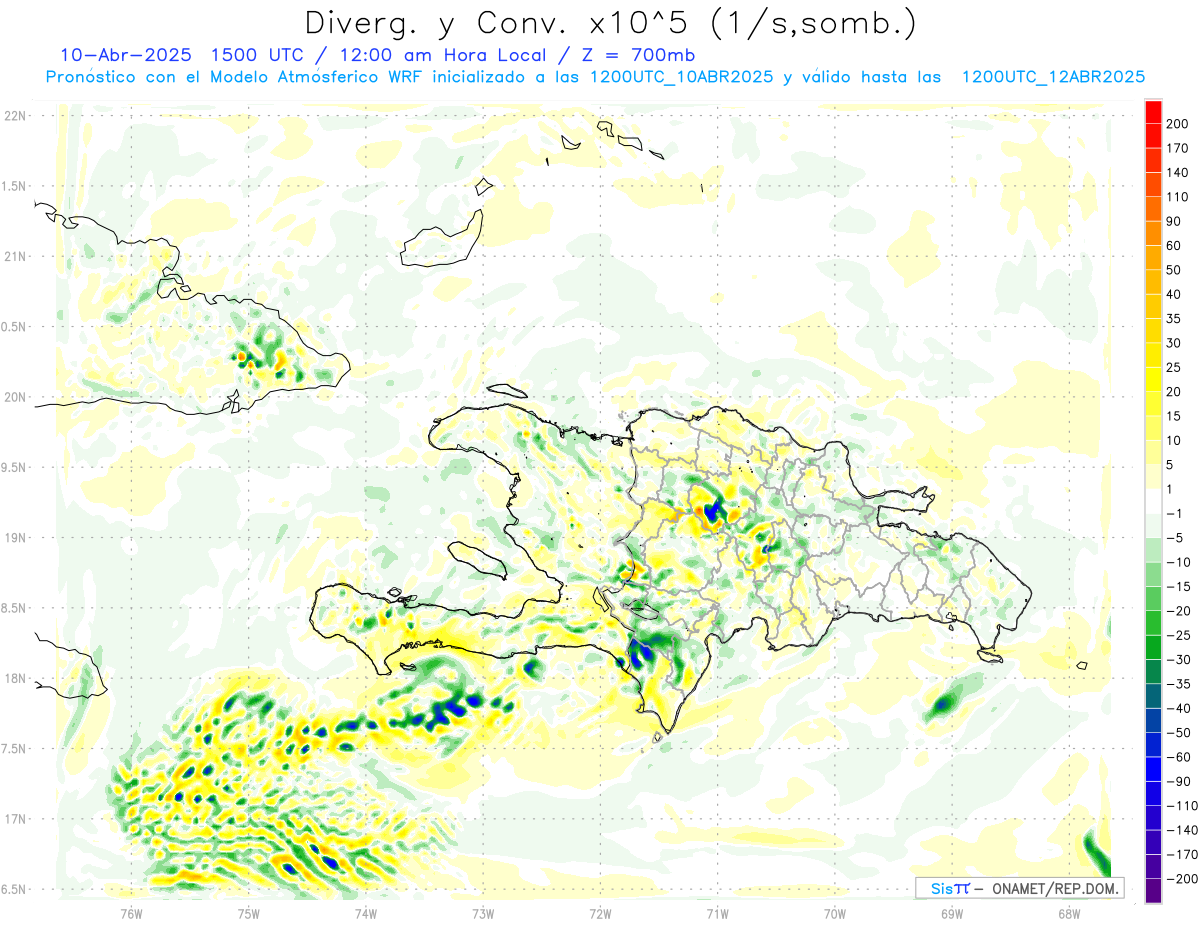Image resolution: width=1200 pixels, height=927 pixels.
Task: Click the positive 60 value on color scale
Action: 1175,246
